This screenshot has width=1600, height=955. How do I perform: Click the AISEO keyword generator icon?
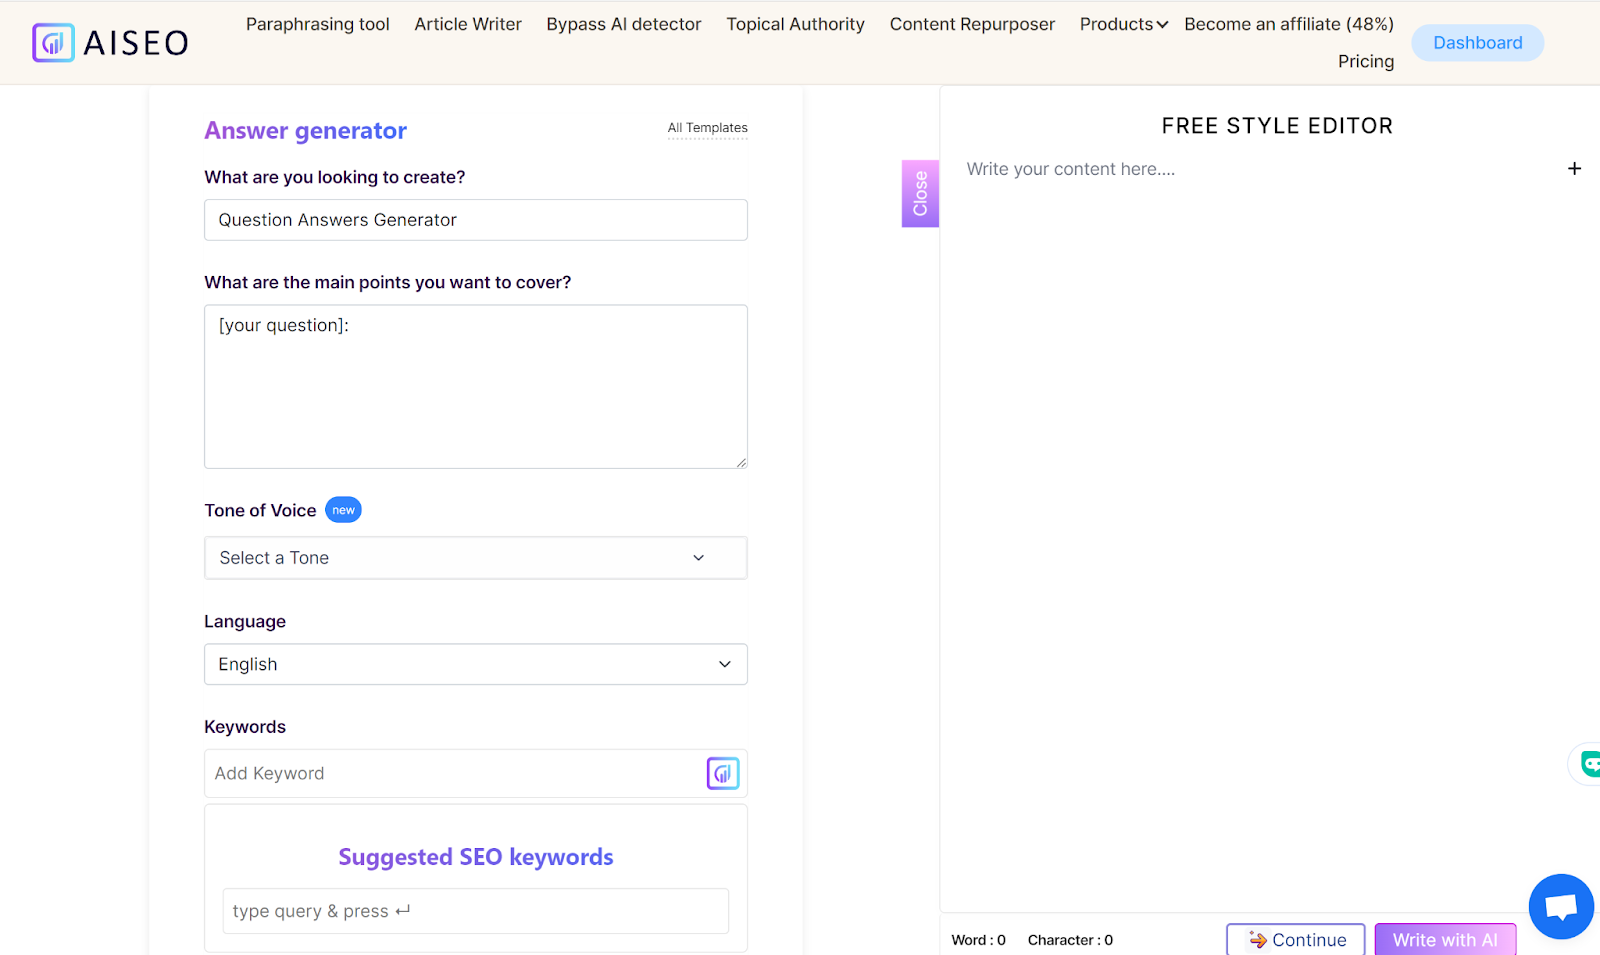point(723,773)
